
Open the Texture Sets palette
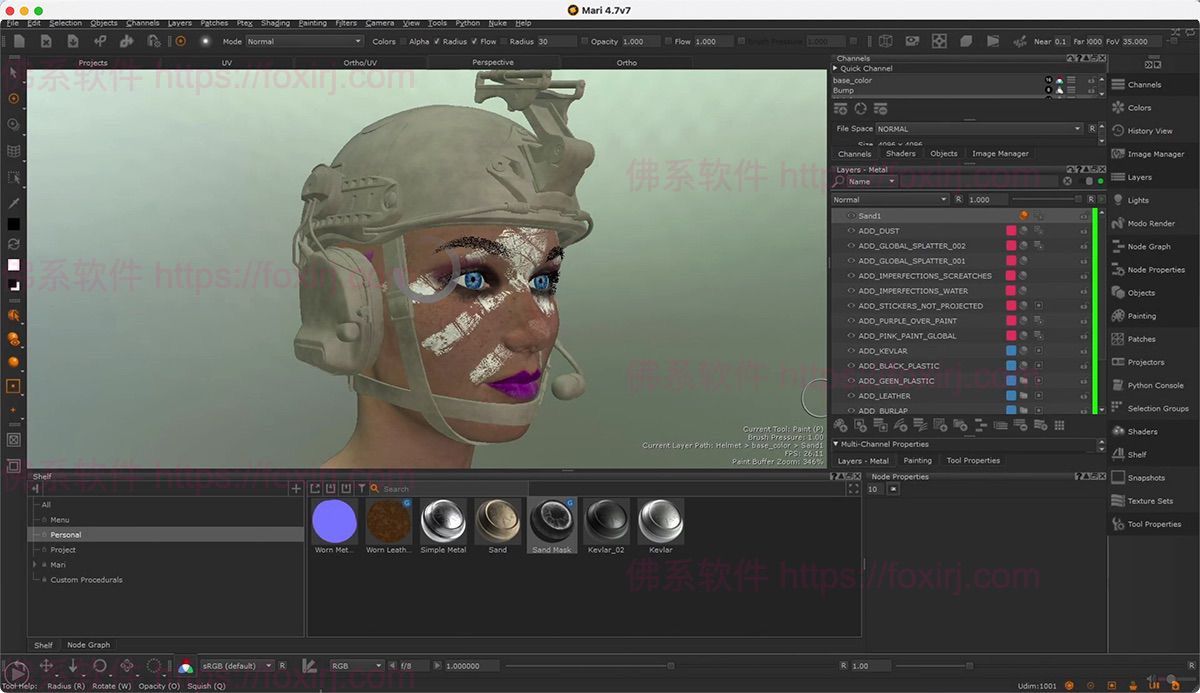1149,501
